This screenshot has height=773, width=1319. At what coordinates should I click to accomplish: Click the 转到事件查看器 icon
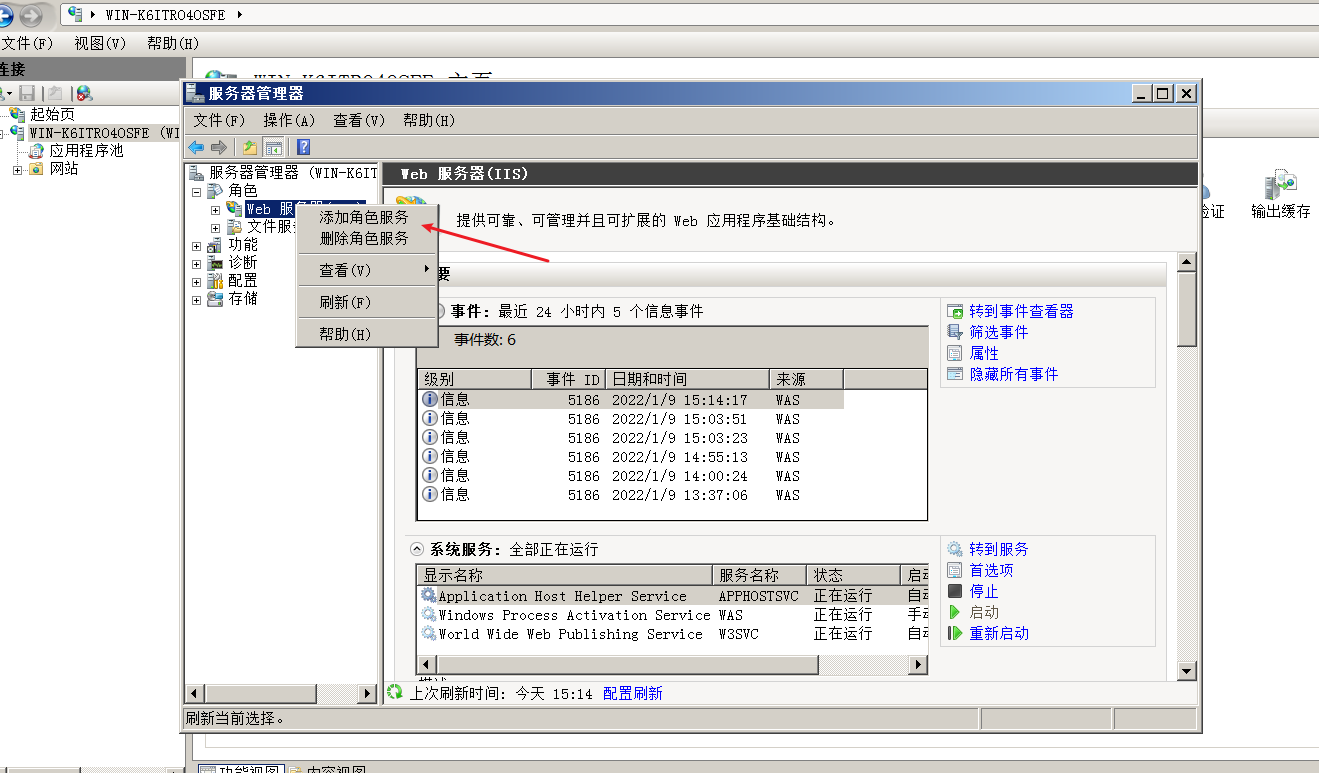[x=955, y=312]
